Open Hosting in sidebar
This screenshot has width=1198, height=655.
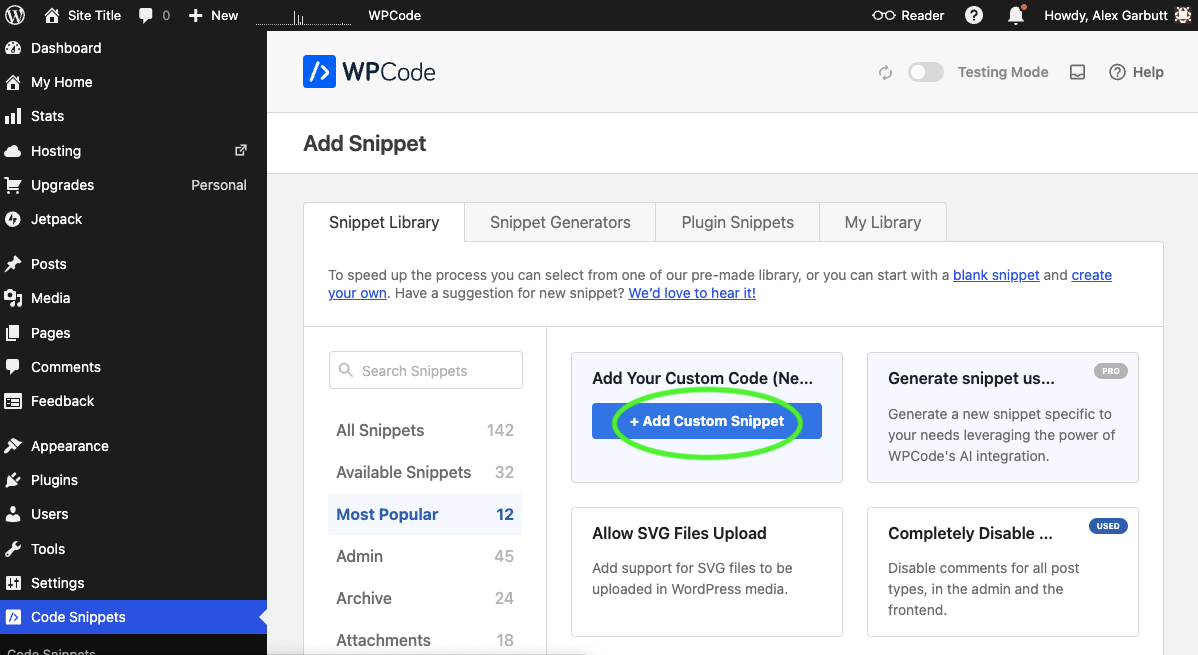click(133, 151)
